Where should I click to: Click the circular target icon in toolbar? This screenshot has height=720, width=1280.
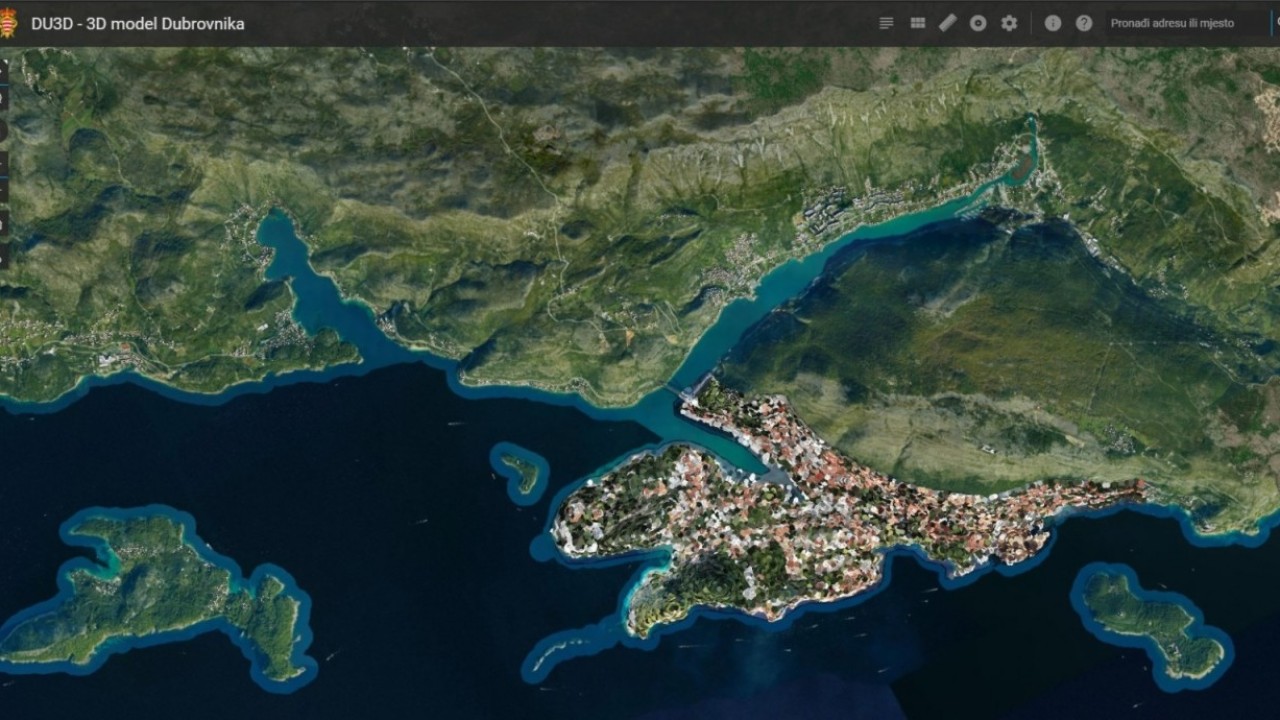click(978, 23)
